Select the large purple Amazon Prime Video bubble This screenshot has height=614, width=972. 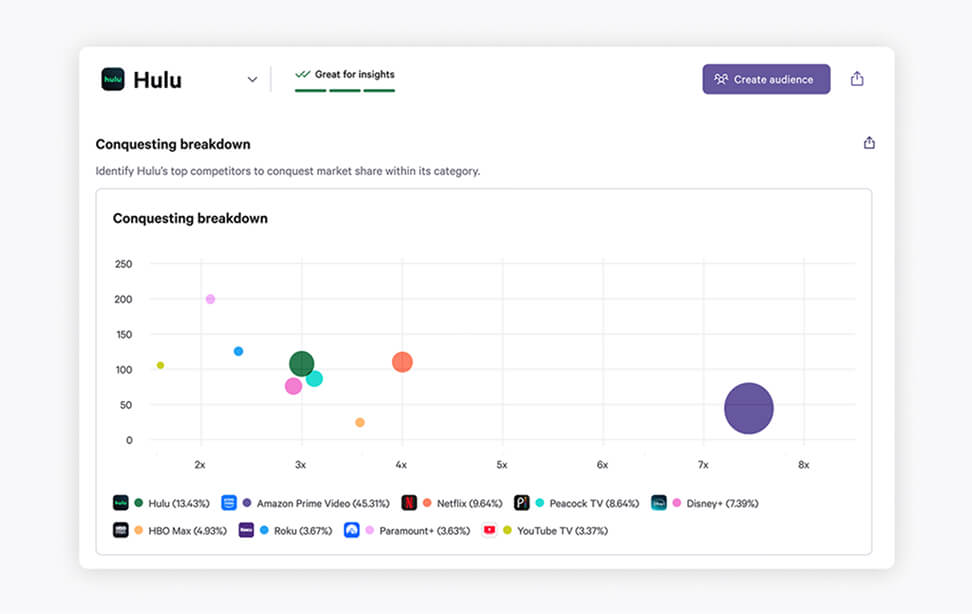749,407
